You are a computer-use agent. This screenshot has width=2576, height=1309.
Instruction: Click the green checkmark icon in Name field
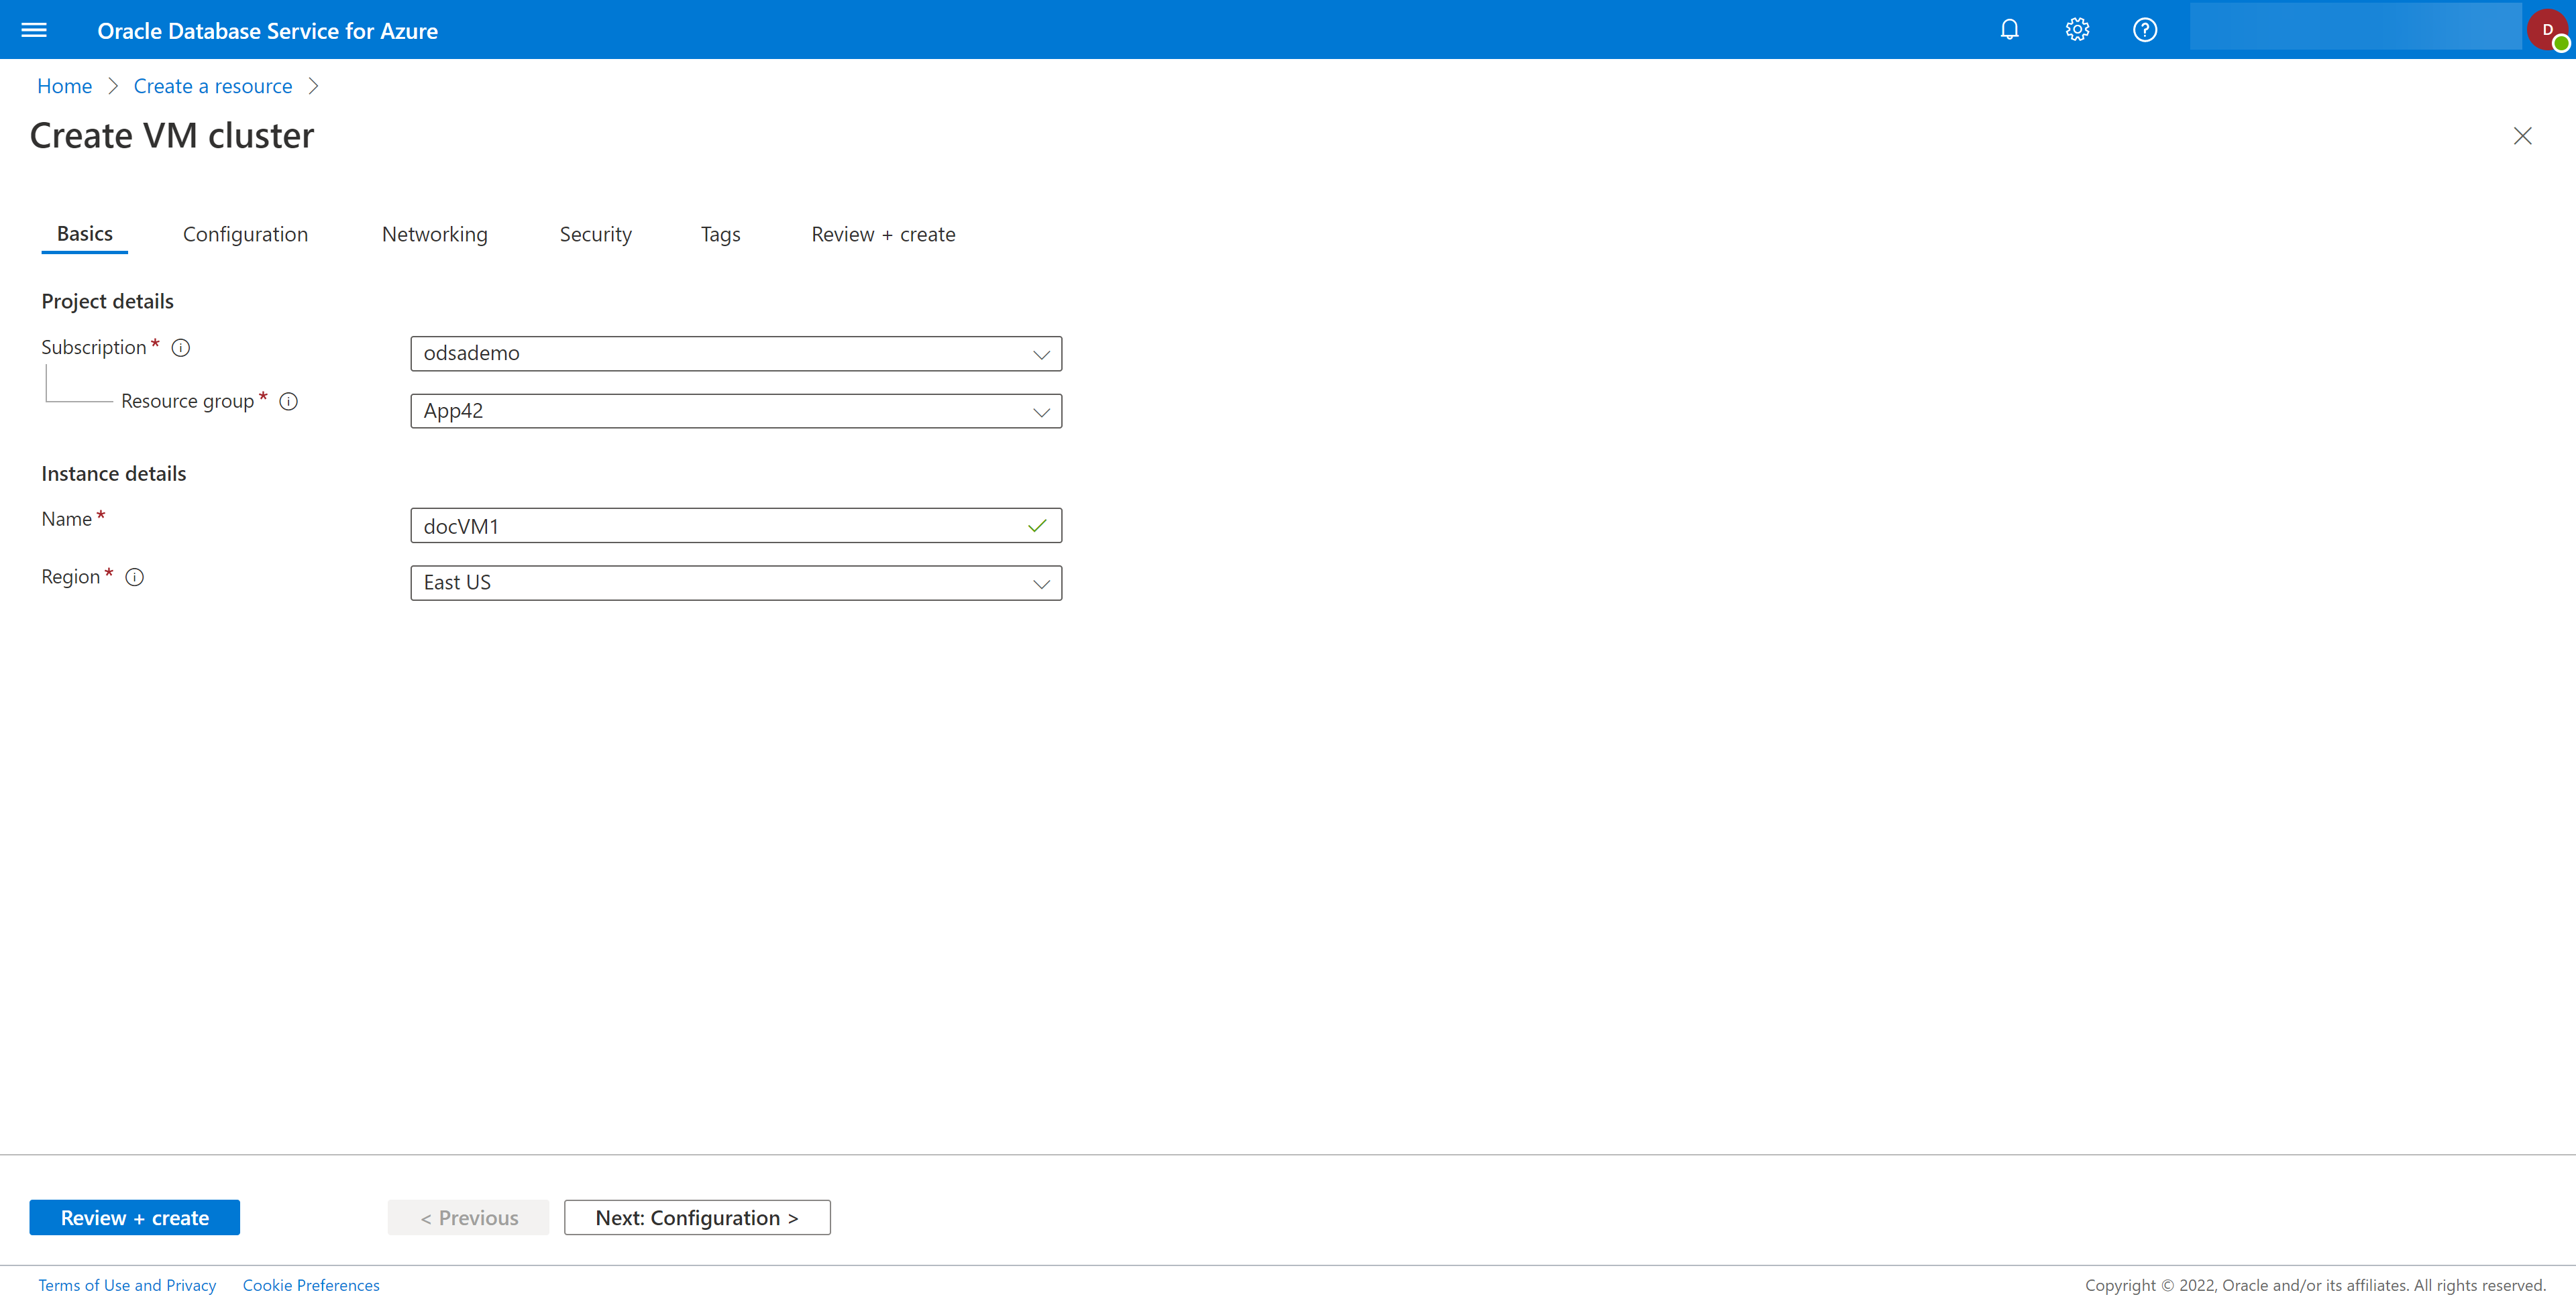[1035, 524]
